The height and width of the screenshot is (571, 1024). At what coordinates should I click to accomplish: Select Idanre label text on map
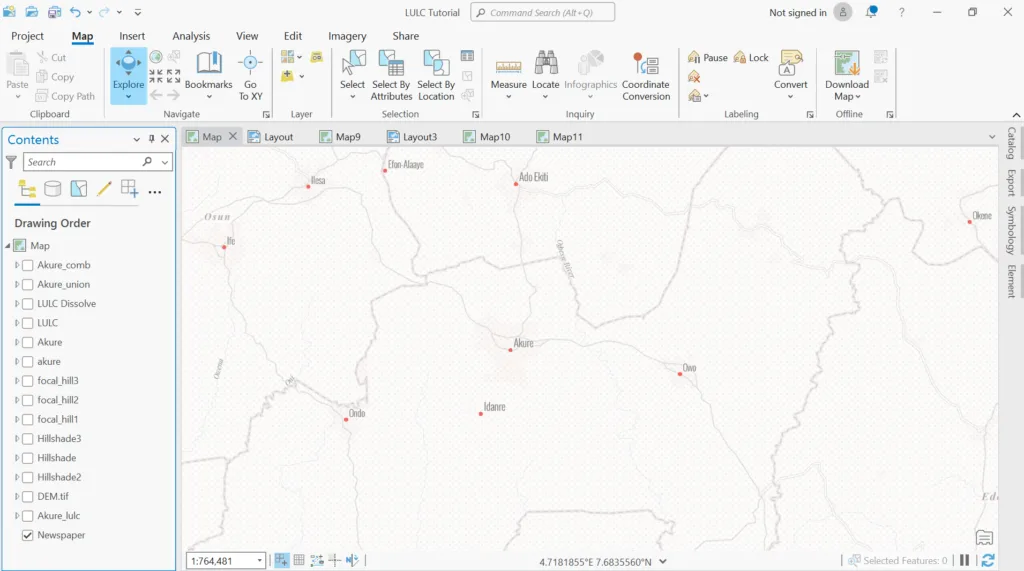pyautogui.click(x=494, y=406)
